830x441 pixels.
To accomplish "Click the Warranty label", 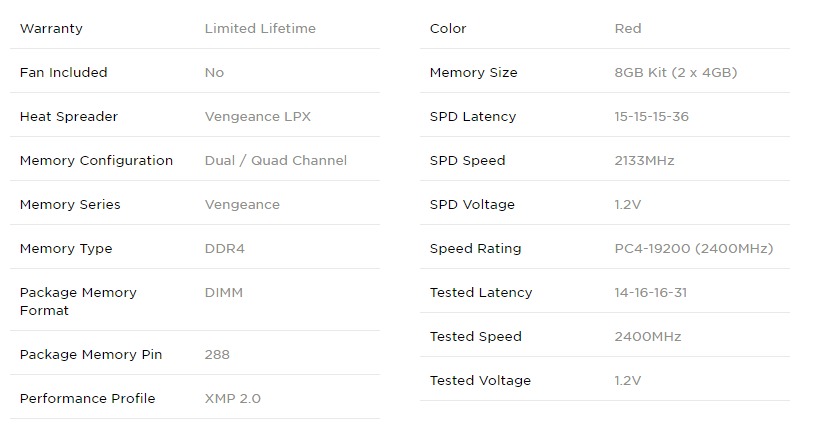I will point(51,29).
